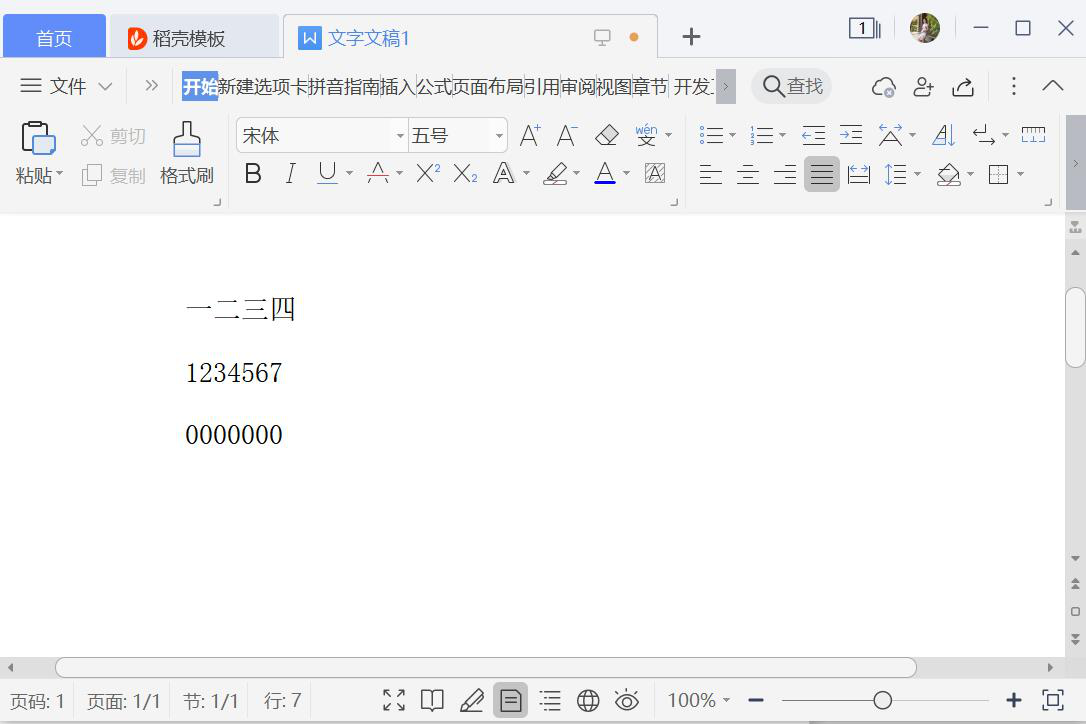The width and height of the screenshot is (1086, 724).
Task: Click the 查找 search button
Action: pos(792,87)
